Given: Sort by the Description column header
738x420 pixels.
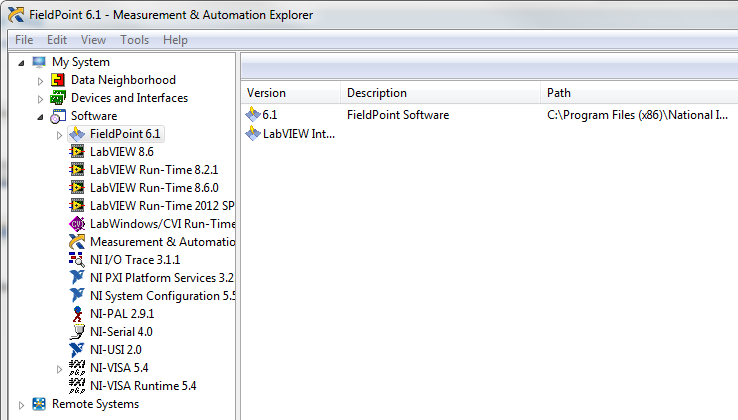Looking at the screenshot, I should click(441, 93).
